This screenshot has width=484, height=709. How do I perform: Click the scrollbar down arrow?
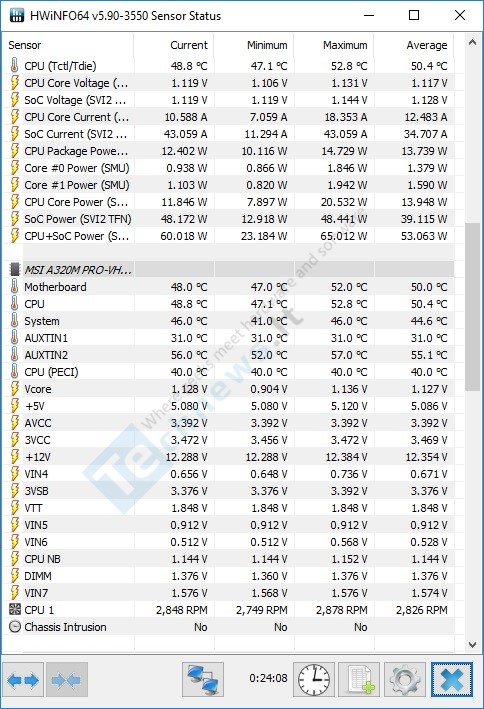pos(472,644)
